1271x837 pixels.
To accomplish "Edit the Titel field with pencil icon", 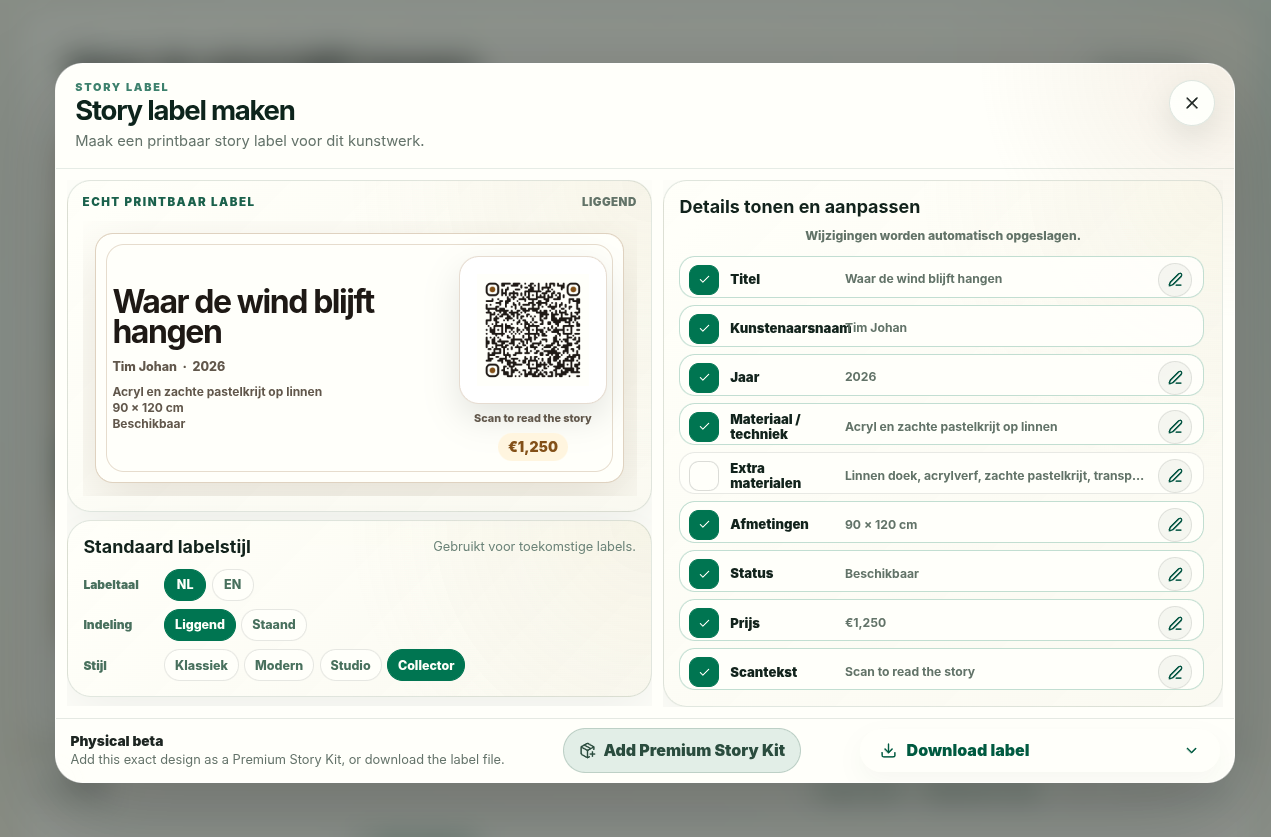I will point(1175,279).
